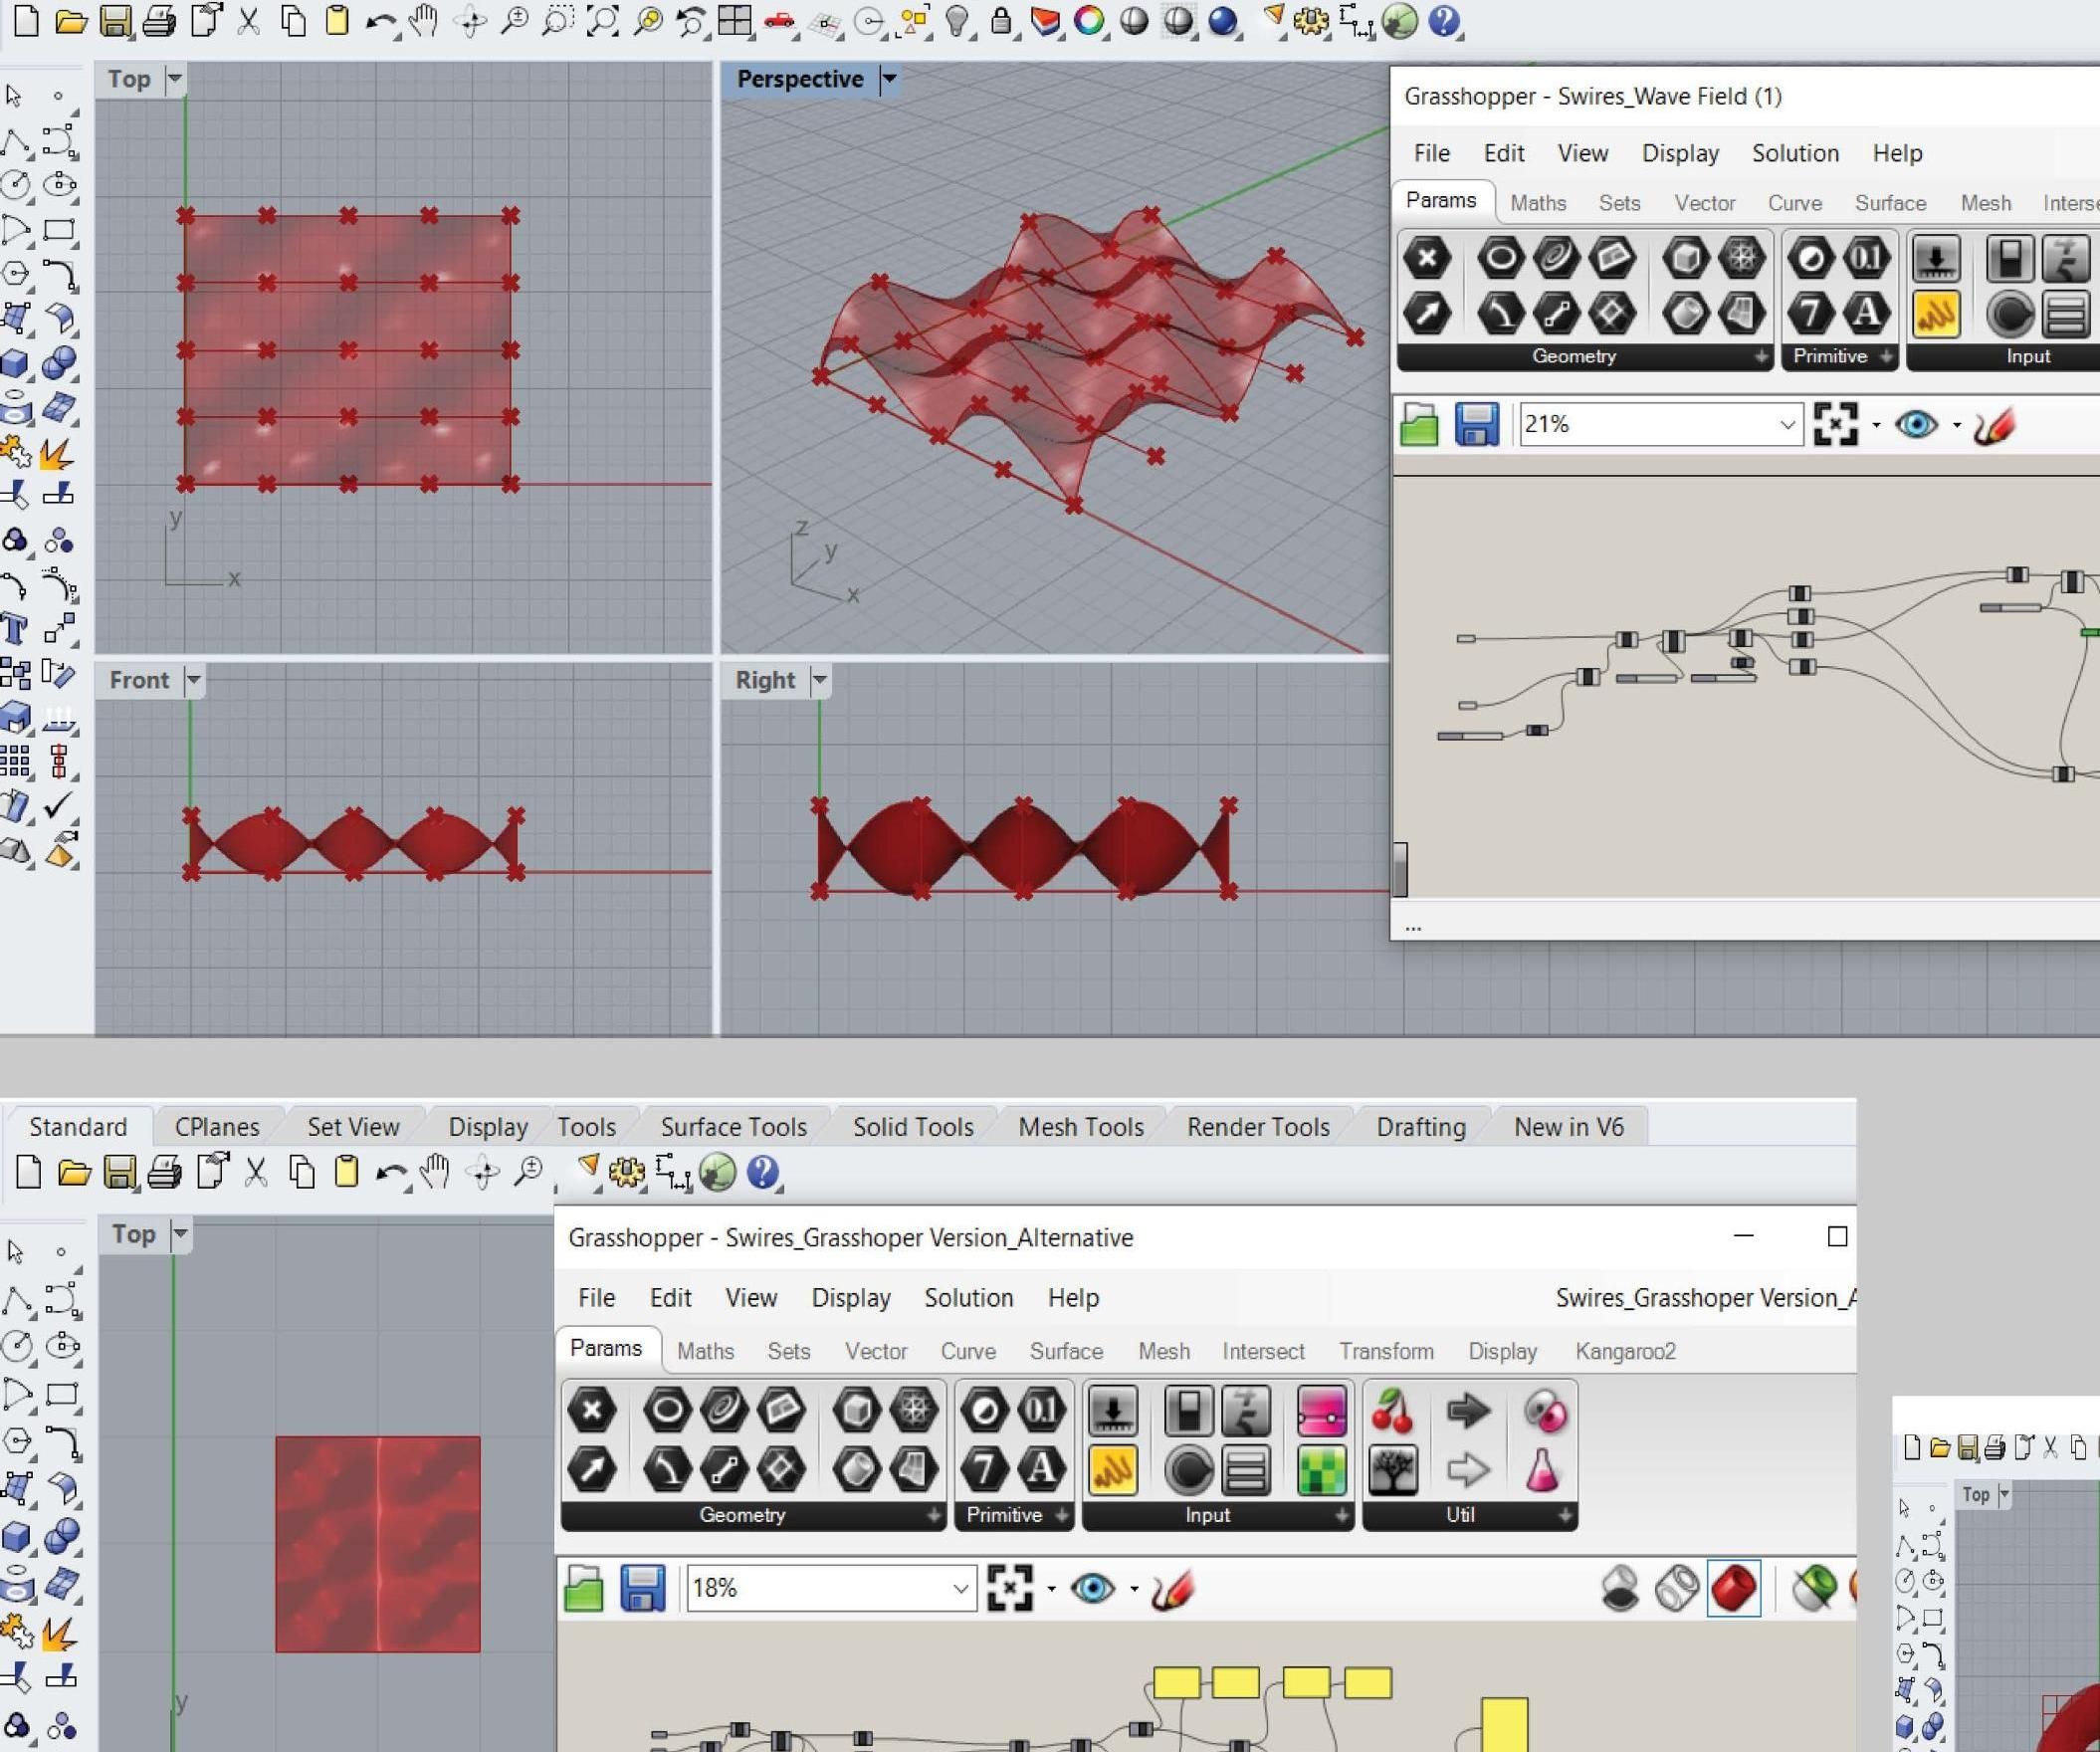The height and width of the screenshot is (1752, 2100).
Task: Select the green Image Sampler in lower Input panel
Action: click(1321, 1471)
